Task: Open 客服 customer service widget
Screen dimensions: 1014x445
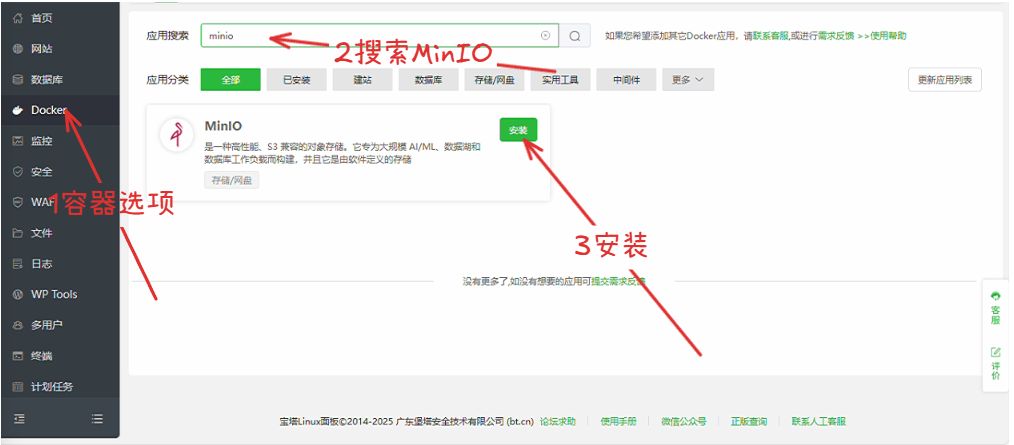Action: pos(995,309)
